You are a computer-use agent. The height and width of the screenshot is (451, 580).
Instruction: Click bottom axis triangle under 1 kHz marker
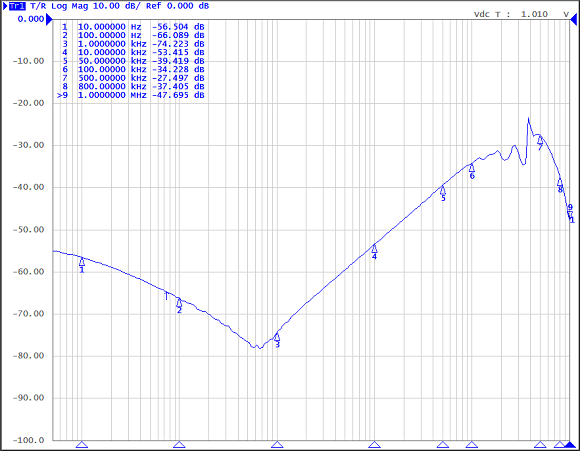[x=277, y=444]
